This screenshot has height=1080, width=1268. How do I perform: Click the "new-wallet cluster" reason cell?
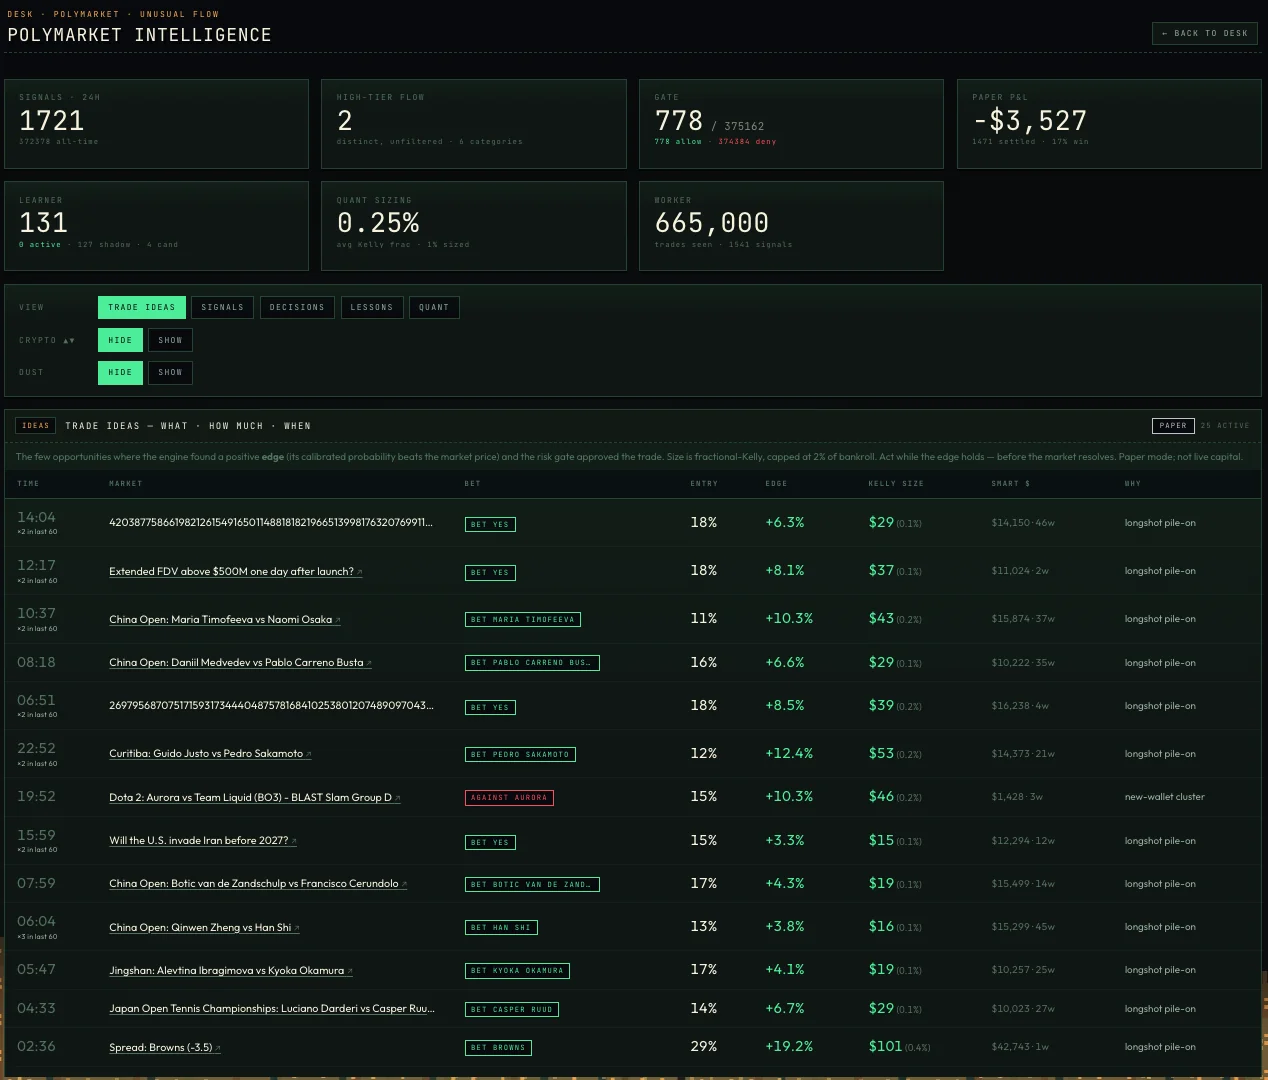tap(1164, 797)
